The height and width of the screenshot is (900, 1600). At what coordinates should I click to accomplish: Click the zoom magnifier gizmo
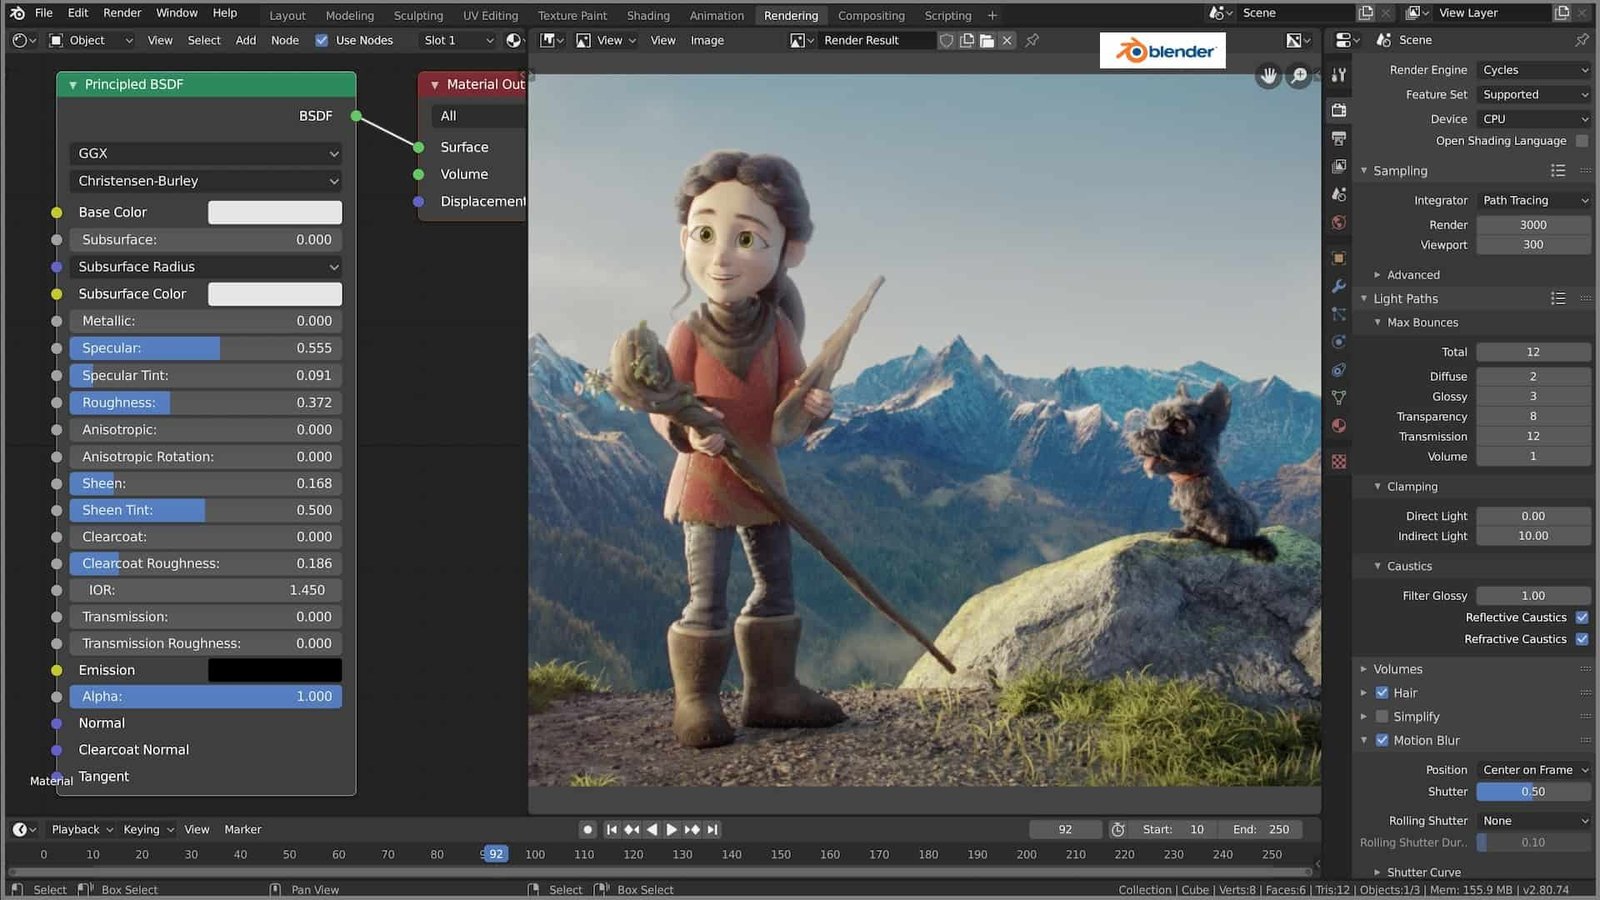[x=1299, y=76]
